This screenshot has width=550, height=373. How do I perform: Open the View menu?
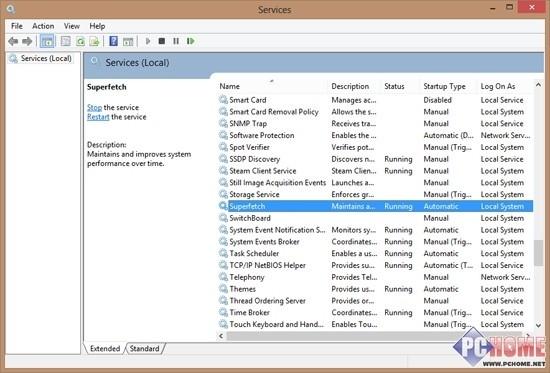(72, 26)
